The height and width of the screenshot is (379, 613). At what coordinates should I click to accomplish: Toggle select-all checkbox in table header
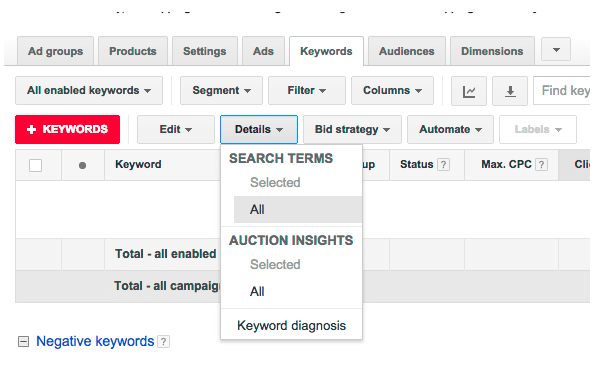(36, 165)
